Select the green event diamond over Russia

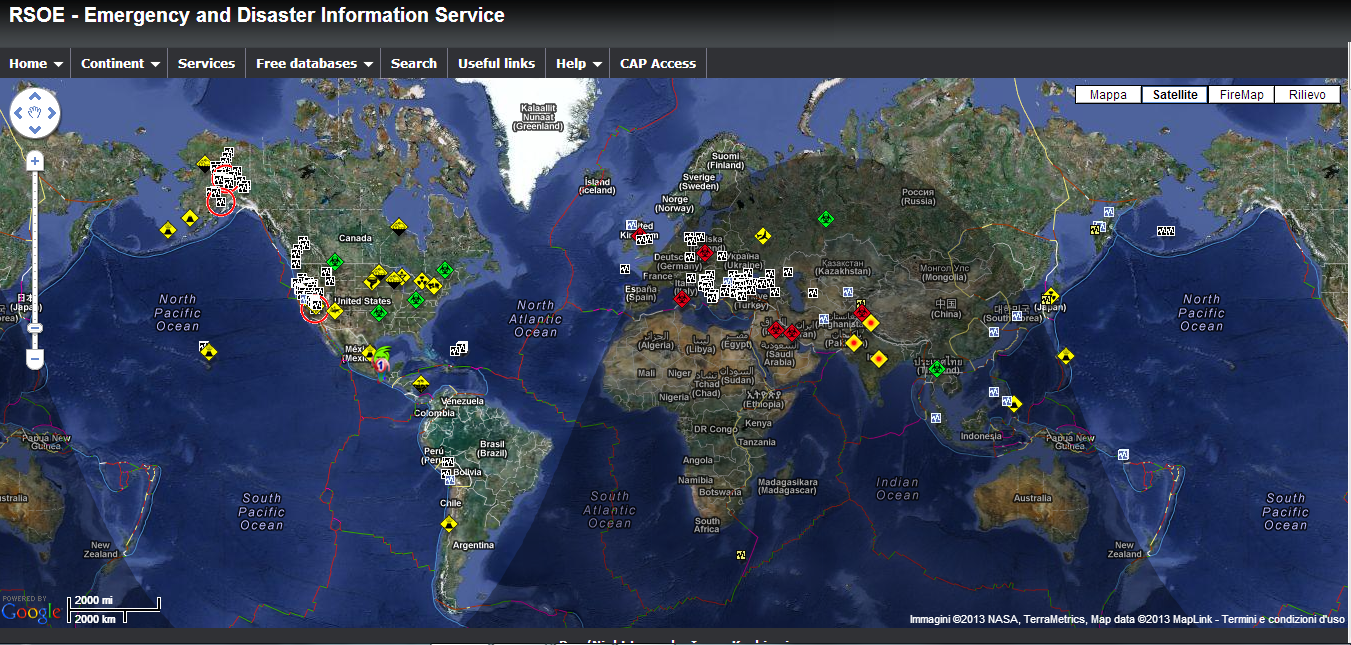826,219
